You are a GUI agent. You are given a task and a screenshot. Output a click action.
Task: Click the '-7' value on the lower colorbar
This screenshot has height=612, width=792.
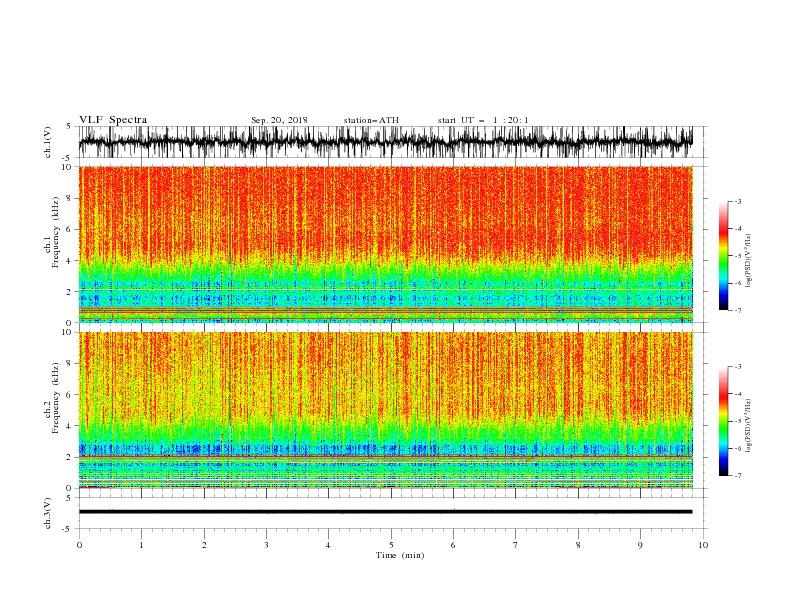pos(738,476)
